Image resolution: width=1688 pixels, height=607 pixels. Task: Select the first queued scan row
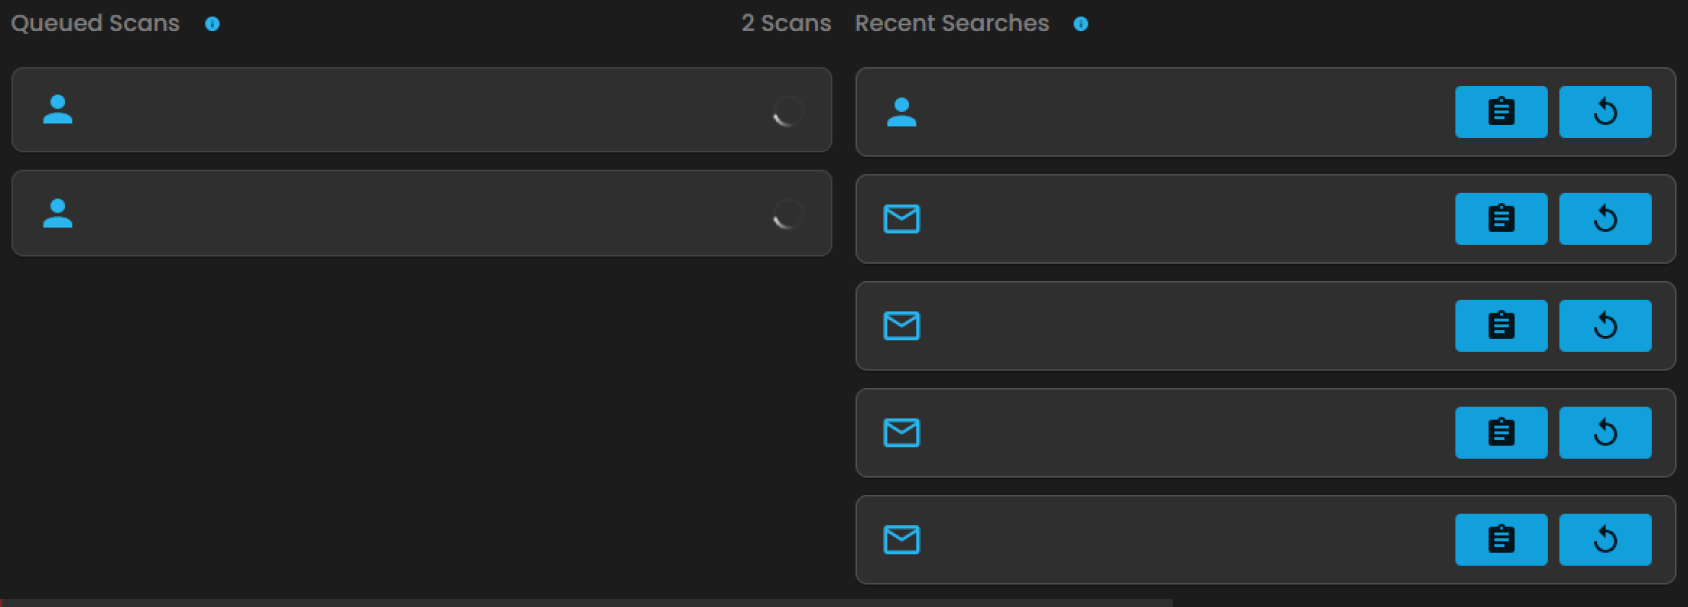tap(420, 110)
